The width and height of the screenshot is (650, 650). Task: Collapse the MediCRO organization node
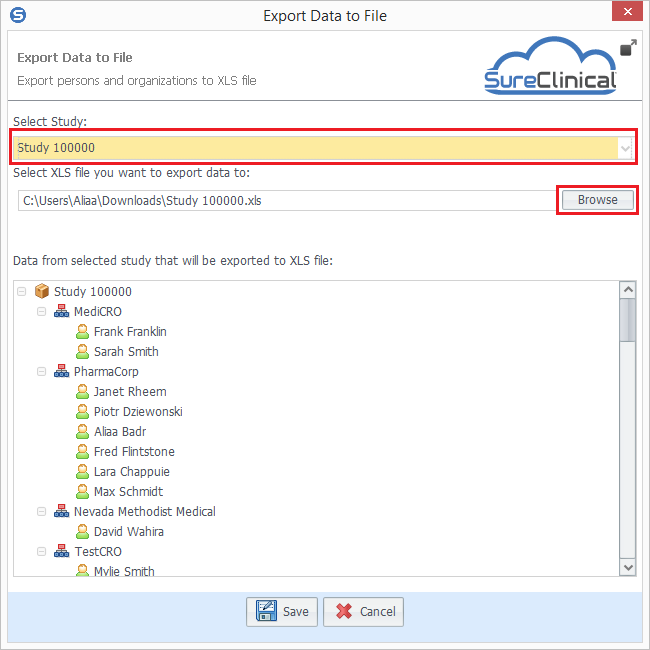coord(41,311)
